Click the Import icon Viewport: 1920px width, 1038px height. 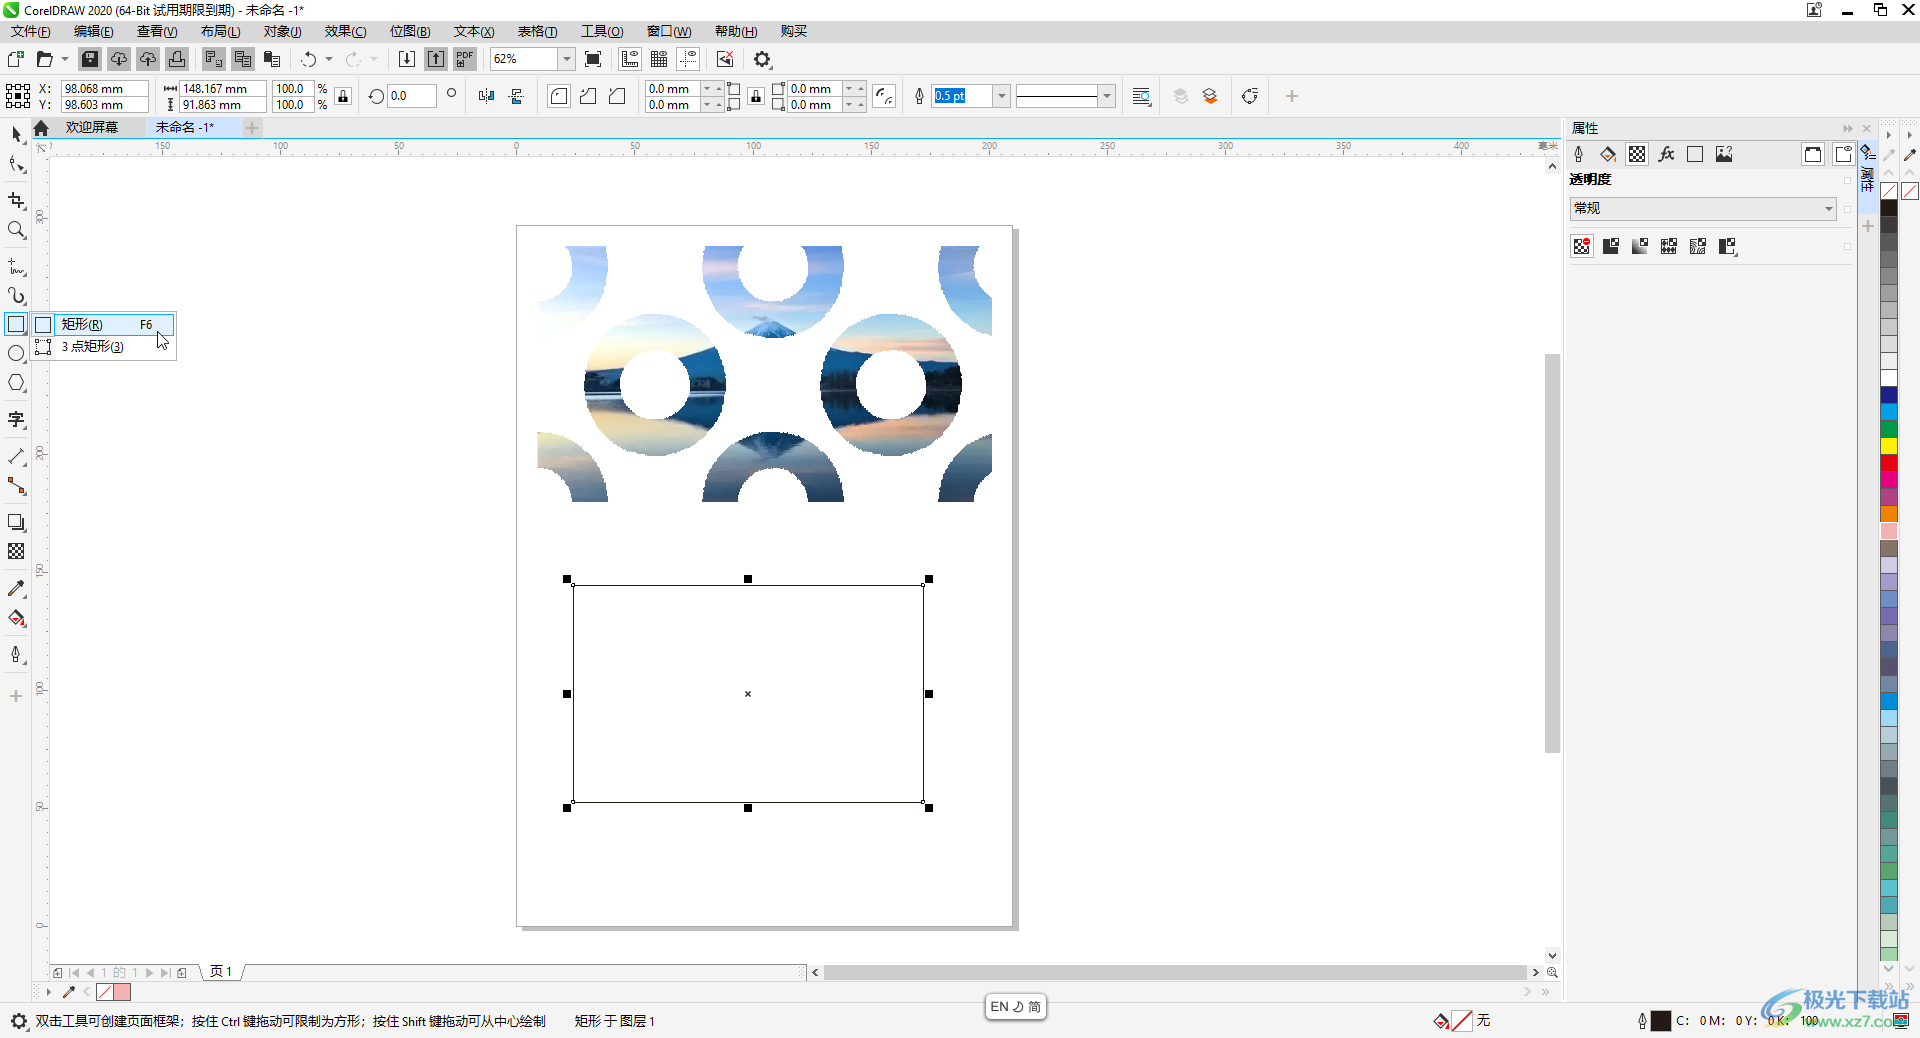[406, 59]
